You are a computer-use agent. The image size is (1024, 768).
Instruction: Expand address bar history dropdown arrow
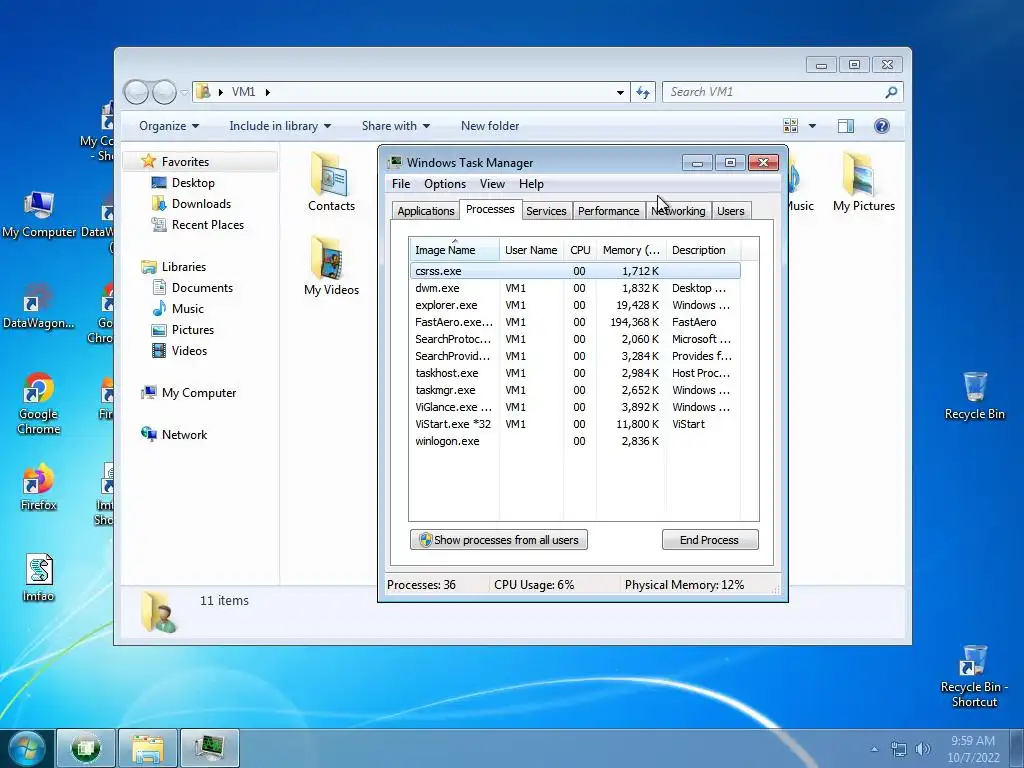(620, 93)
